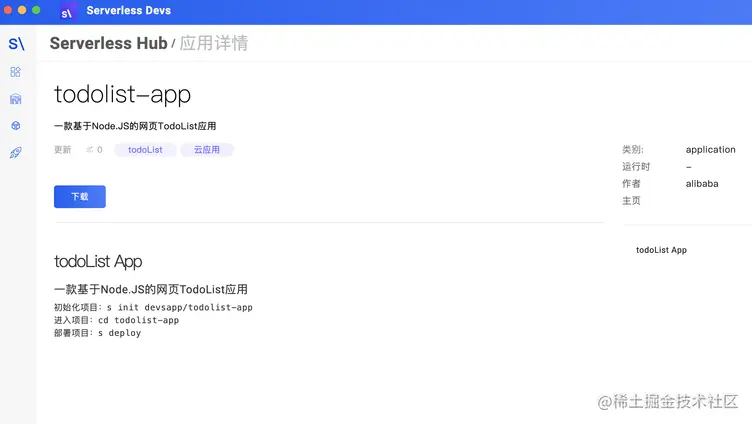This screenshot has height=424, width=752.
Task: Open the building-shaped sidebar icon
Action: tap(15, 99)
